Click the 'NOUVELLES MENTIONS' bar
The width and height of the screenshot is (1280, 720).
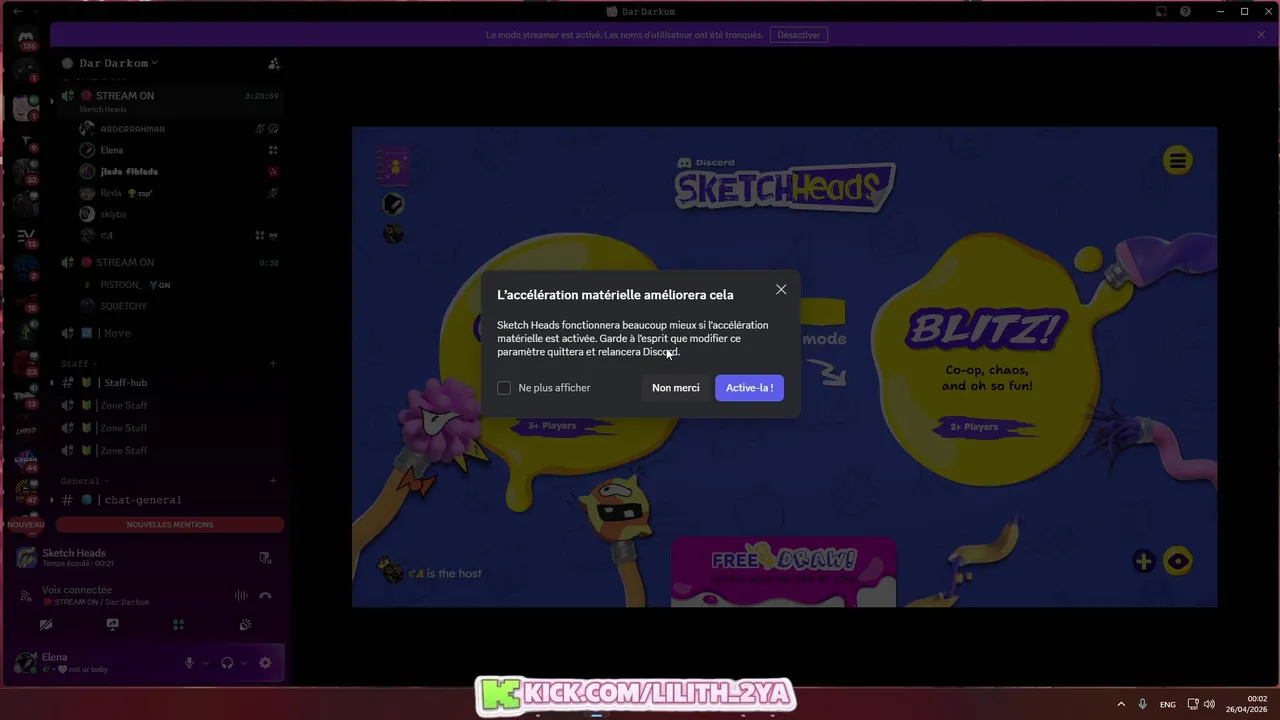[170, 525]
